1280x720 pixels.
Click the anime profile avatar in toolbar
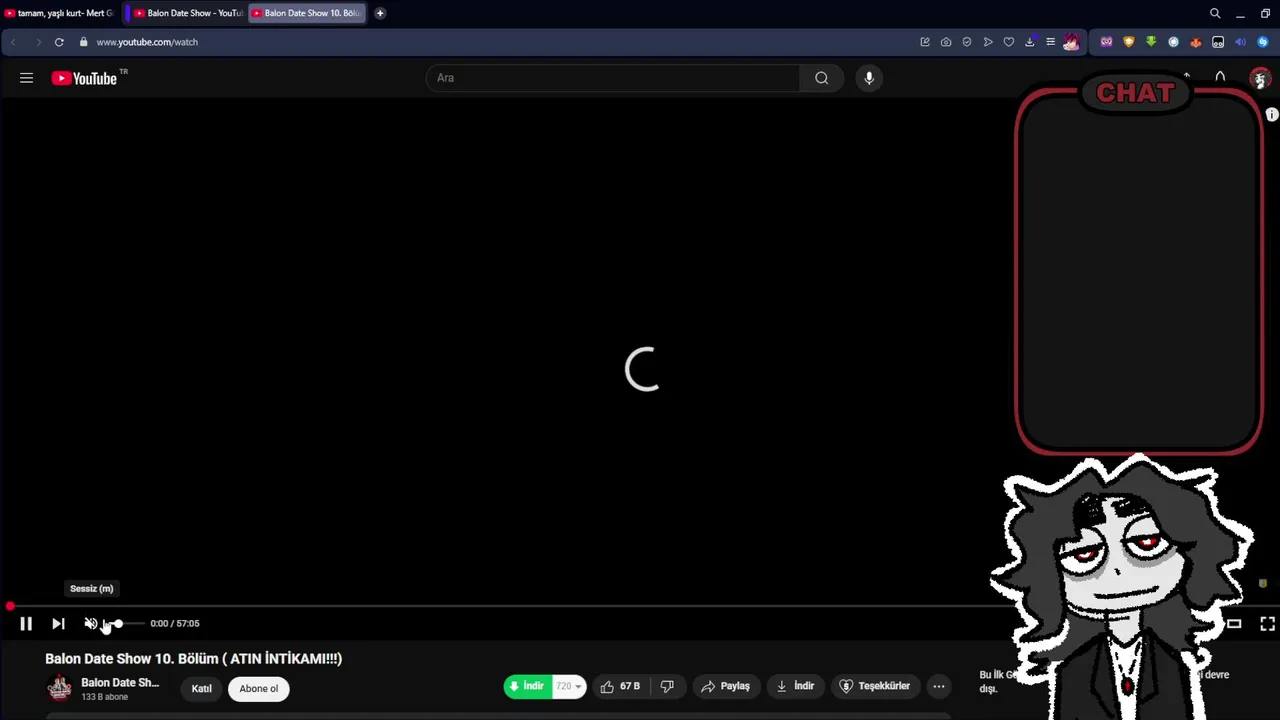(1072, 42)
